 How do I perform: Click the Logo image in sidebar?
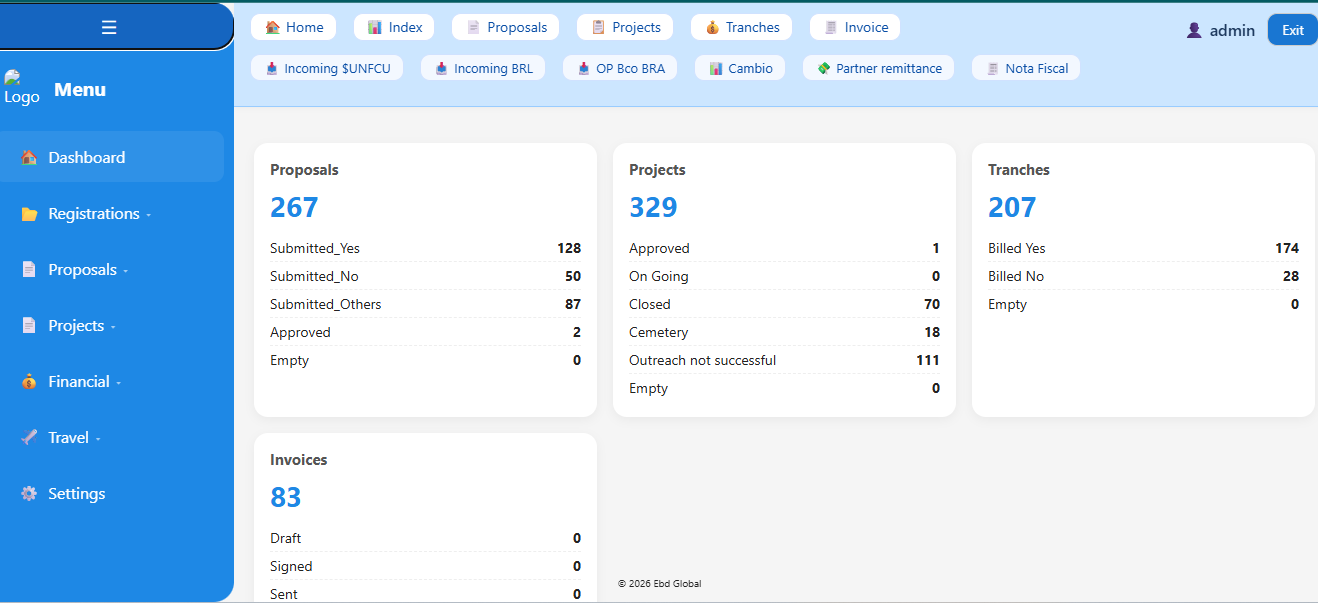tap(22, 88)
